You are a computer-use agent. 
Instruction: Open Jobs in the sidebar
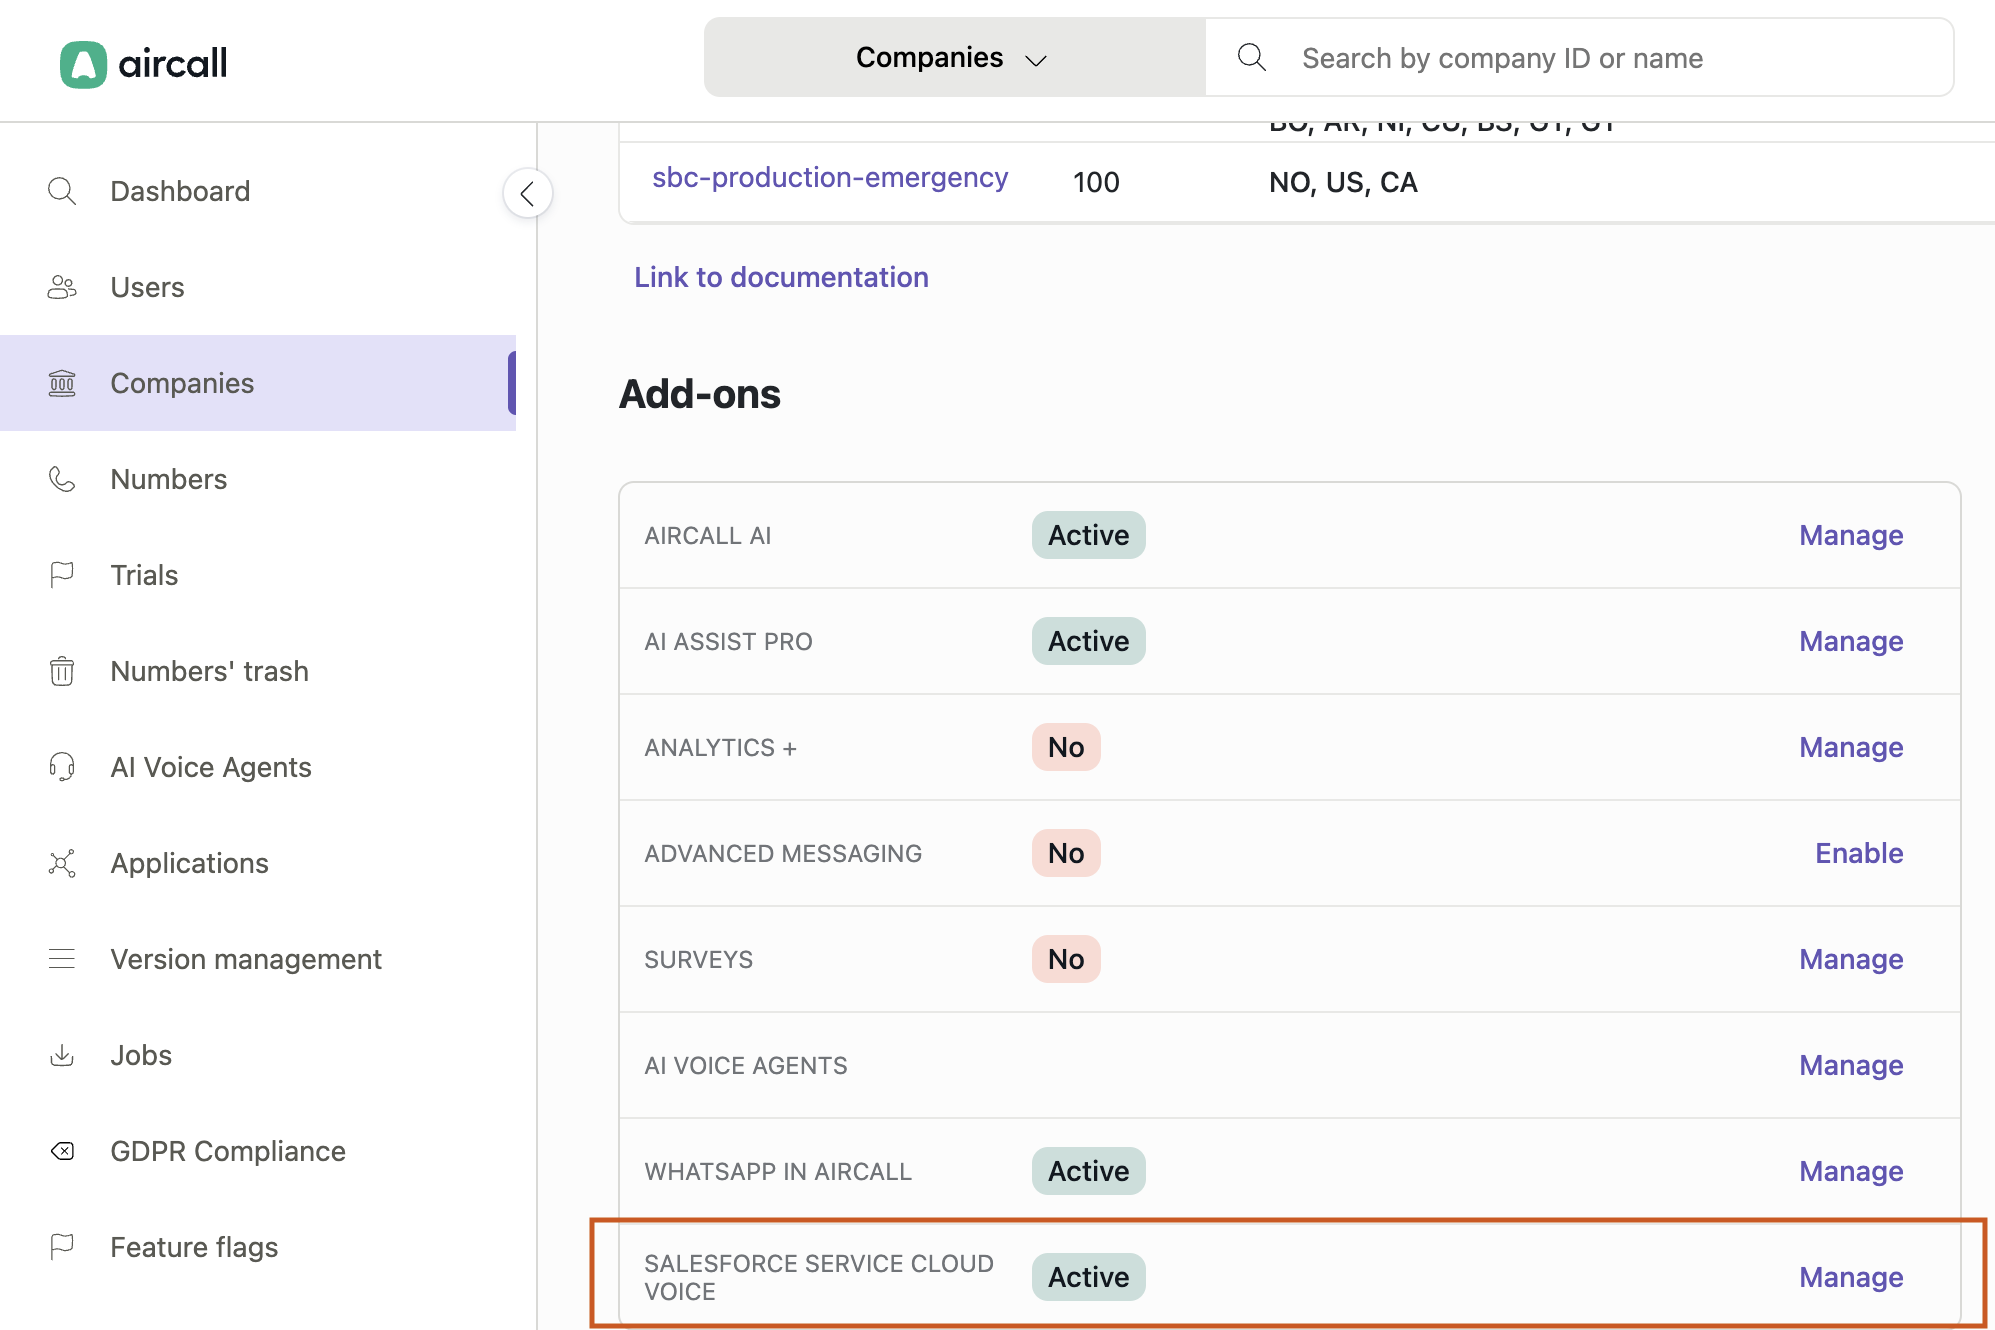258,1055
